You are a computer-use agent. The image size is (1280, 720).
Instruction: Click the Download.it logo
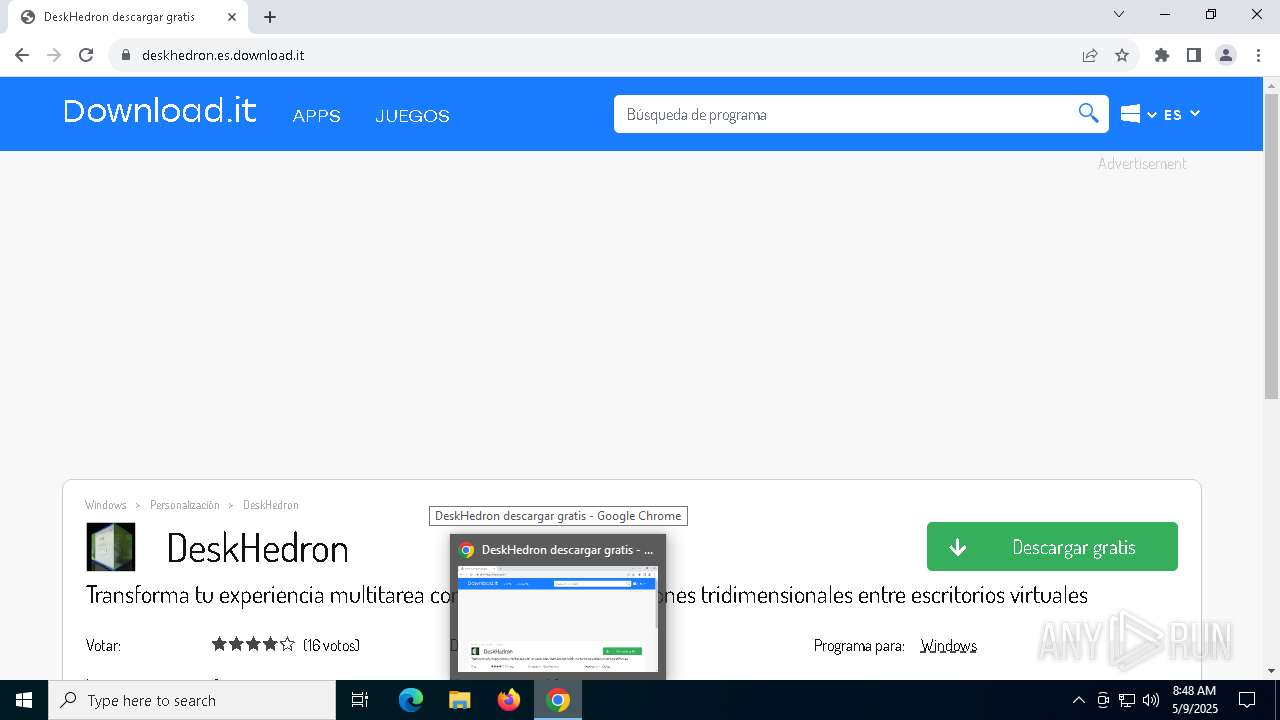click(160, 111)
